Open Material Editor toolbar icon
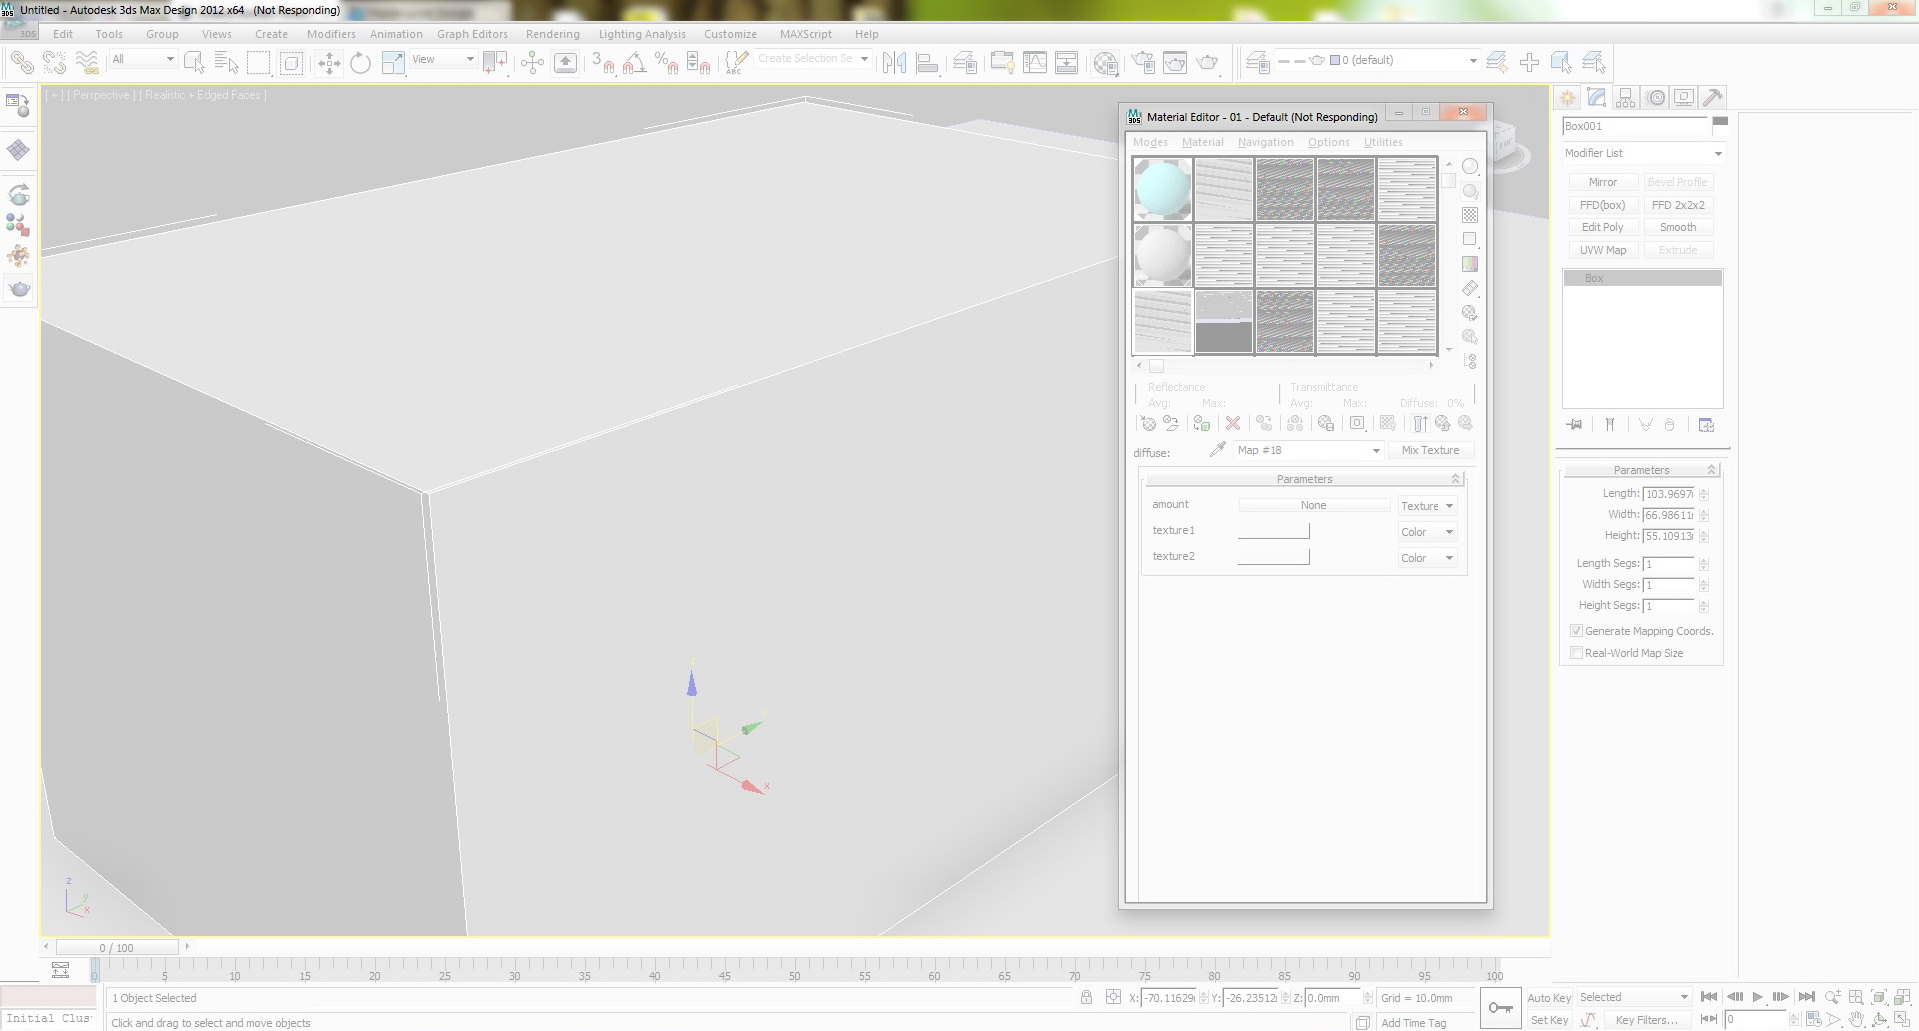 coord(1105,63)
